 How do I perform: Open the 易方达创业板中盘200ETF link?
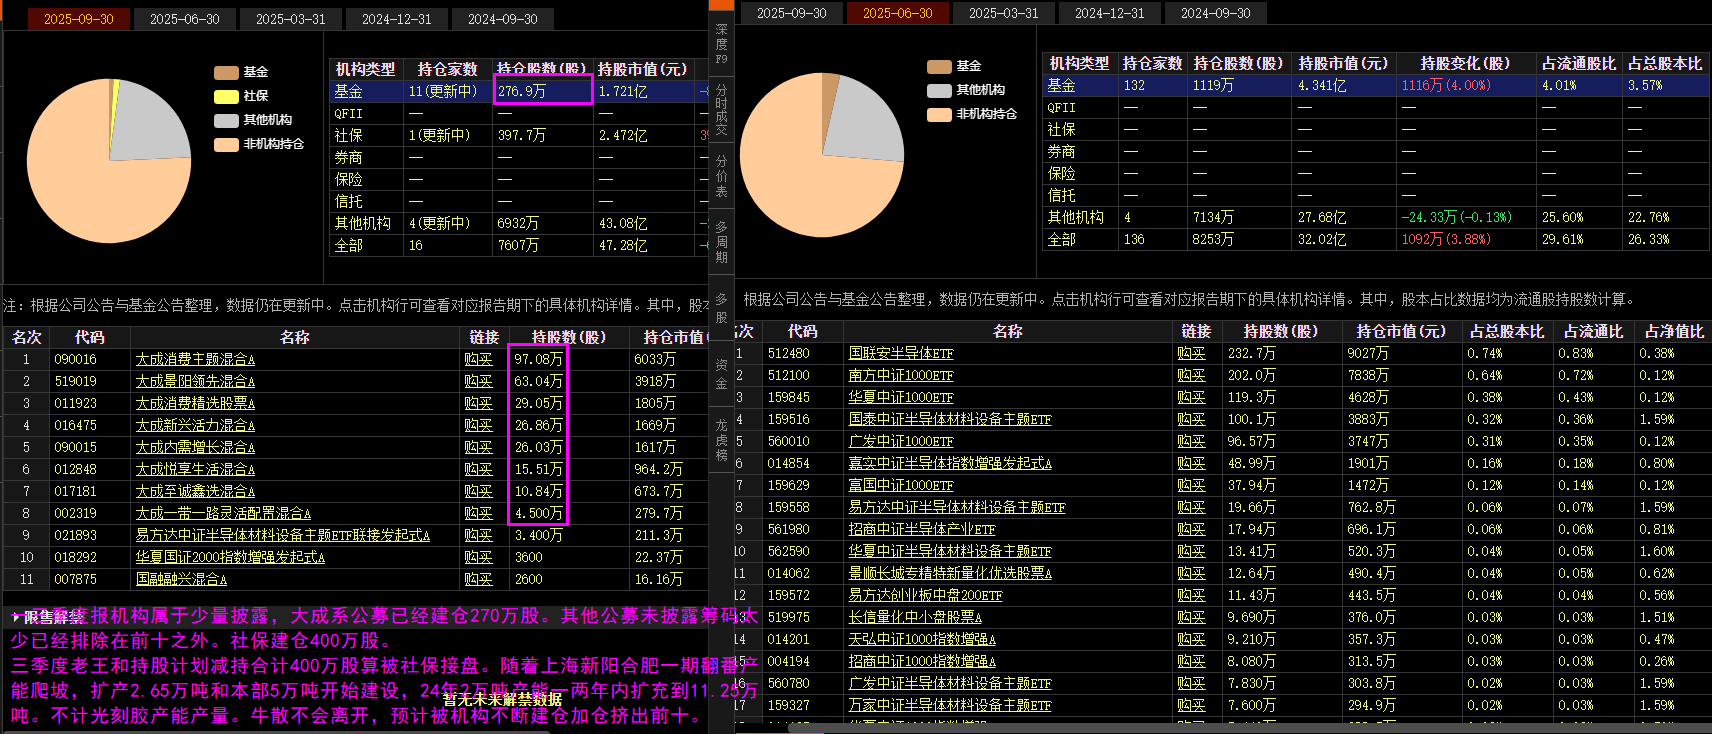[925, 595]
